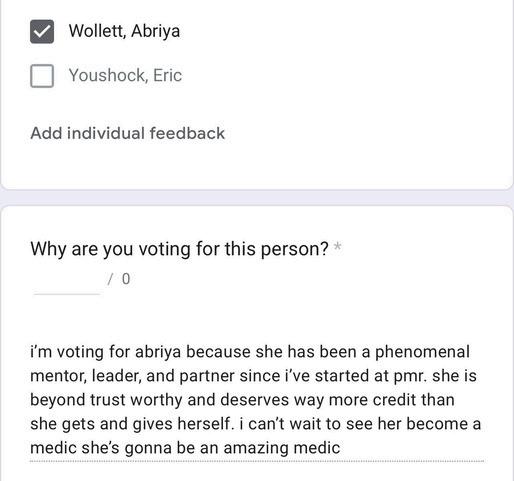Image resolution: width=514 pixels, height=481 pixels.
Task: Focus the points score input field
Action: point(67,282)
